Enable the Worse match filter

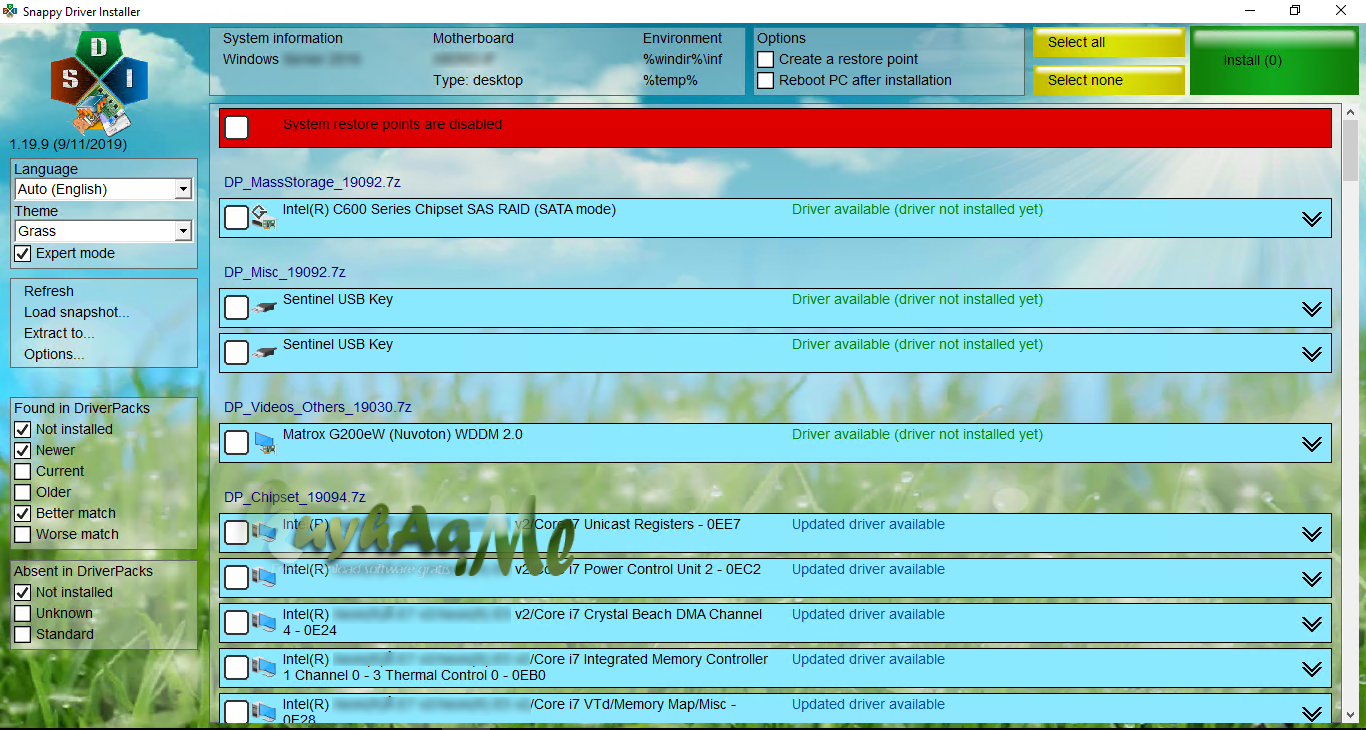(22, 534)
